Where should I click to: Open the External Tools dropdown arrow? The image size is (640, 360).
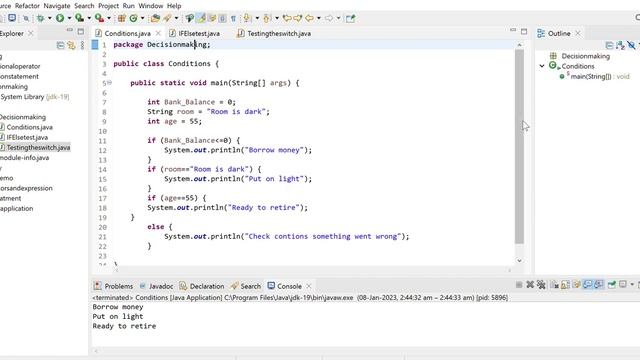(109, 18)
